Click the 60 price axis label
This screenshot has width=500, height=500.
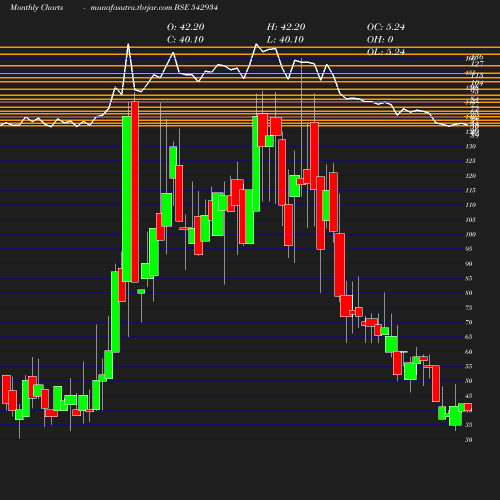pyautogui.click(x=469, y=352)
